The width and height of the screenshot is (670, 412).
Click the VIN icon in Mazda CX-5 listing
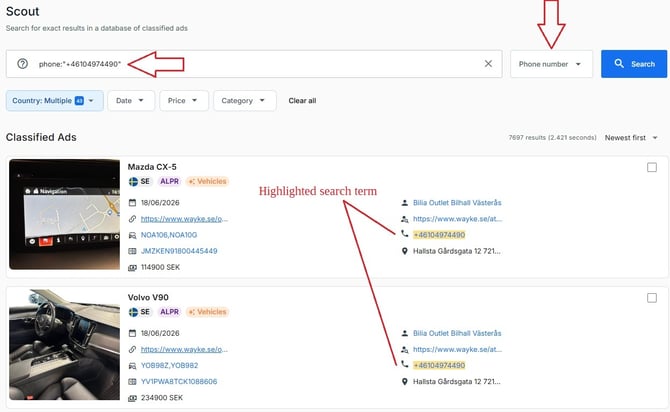pos(132,251)
